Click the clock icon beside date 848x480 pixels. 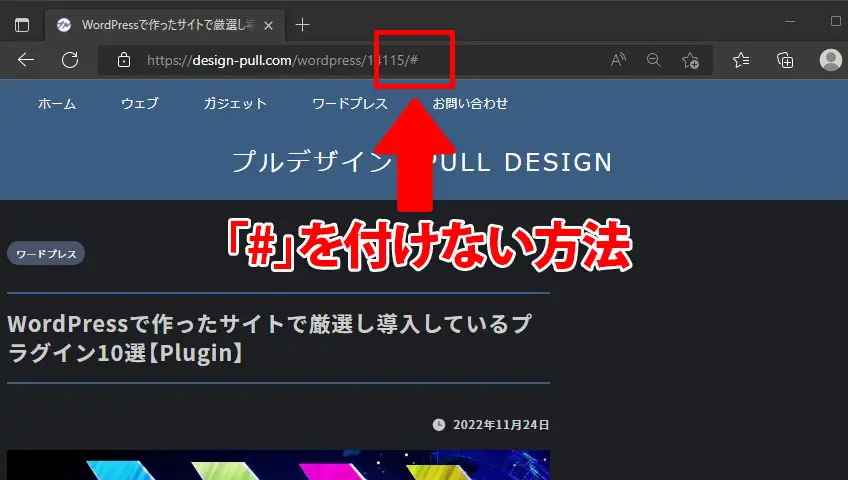[x=439, y=425]
